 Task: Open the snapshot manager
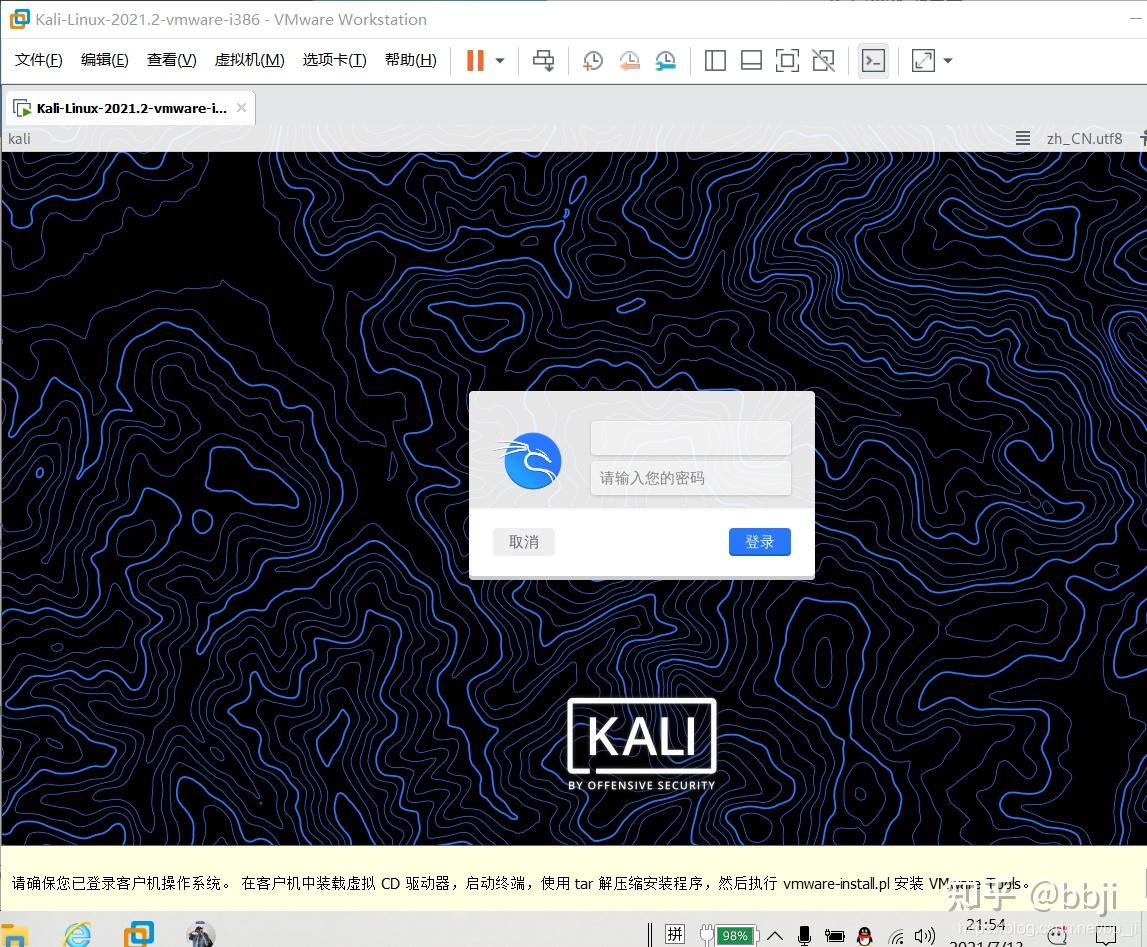tap(666, 61)
